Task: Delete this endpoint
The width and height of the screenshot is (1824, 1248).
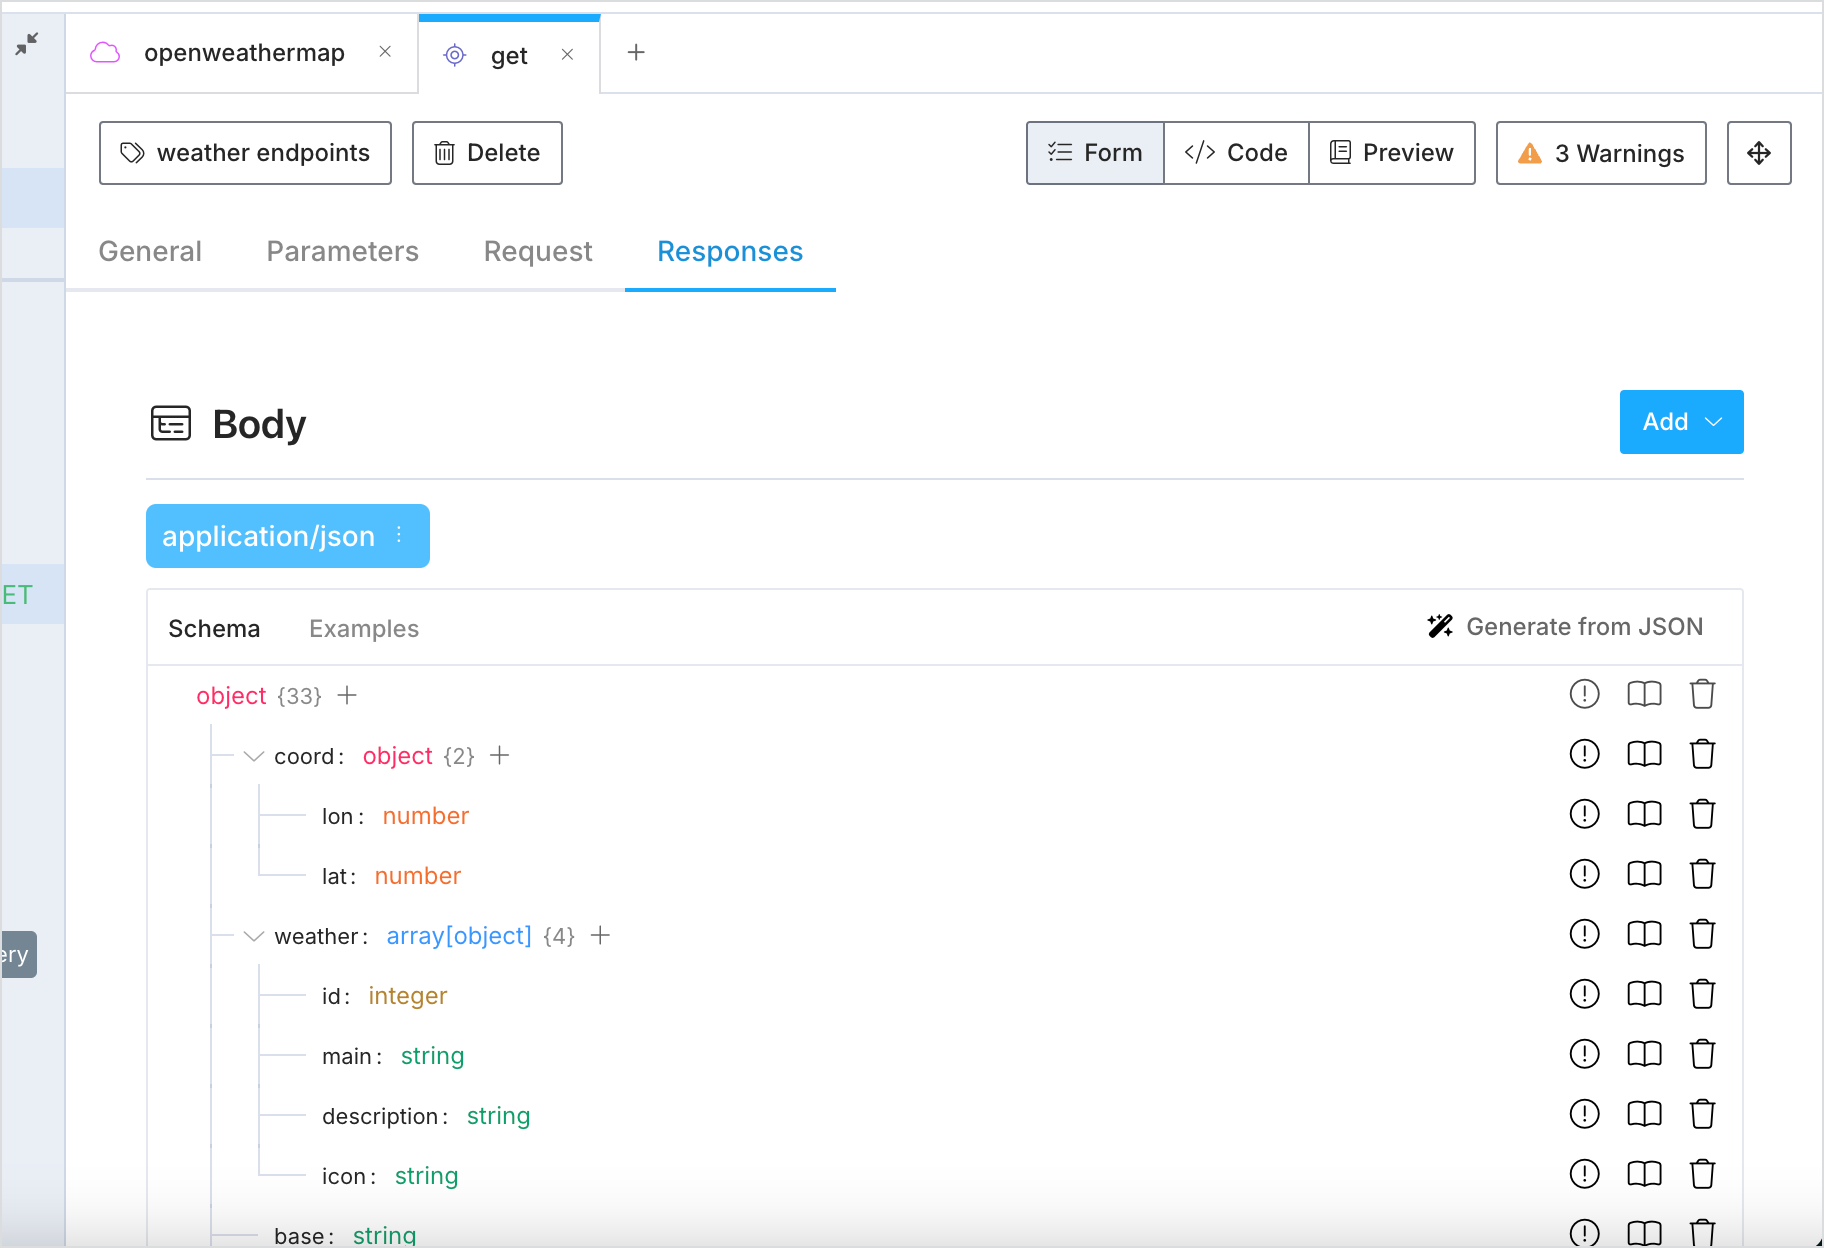Action: coord(487,153)
